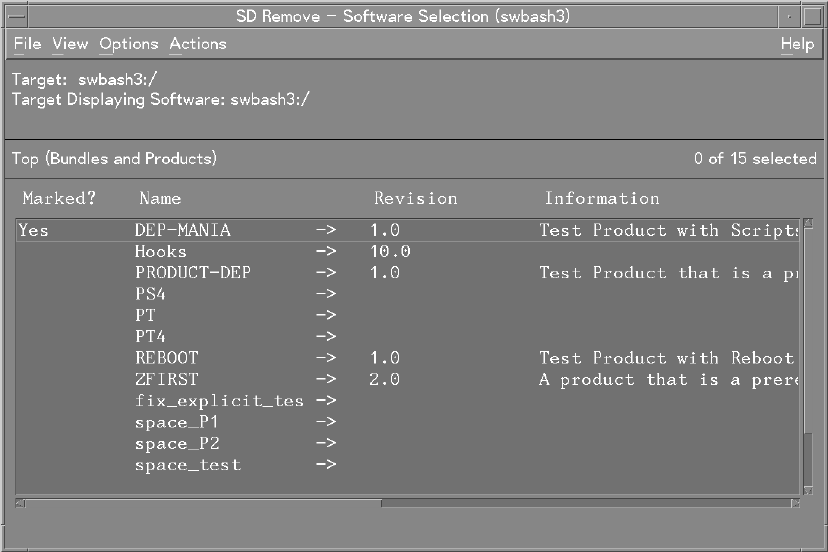Click the vertical scrollbar down arrow
The image size is (828, 552).
(809, 488)
